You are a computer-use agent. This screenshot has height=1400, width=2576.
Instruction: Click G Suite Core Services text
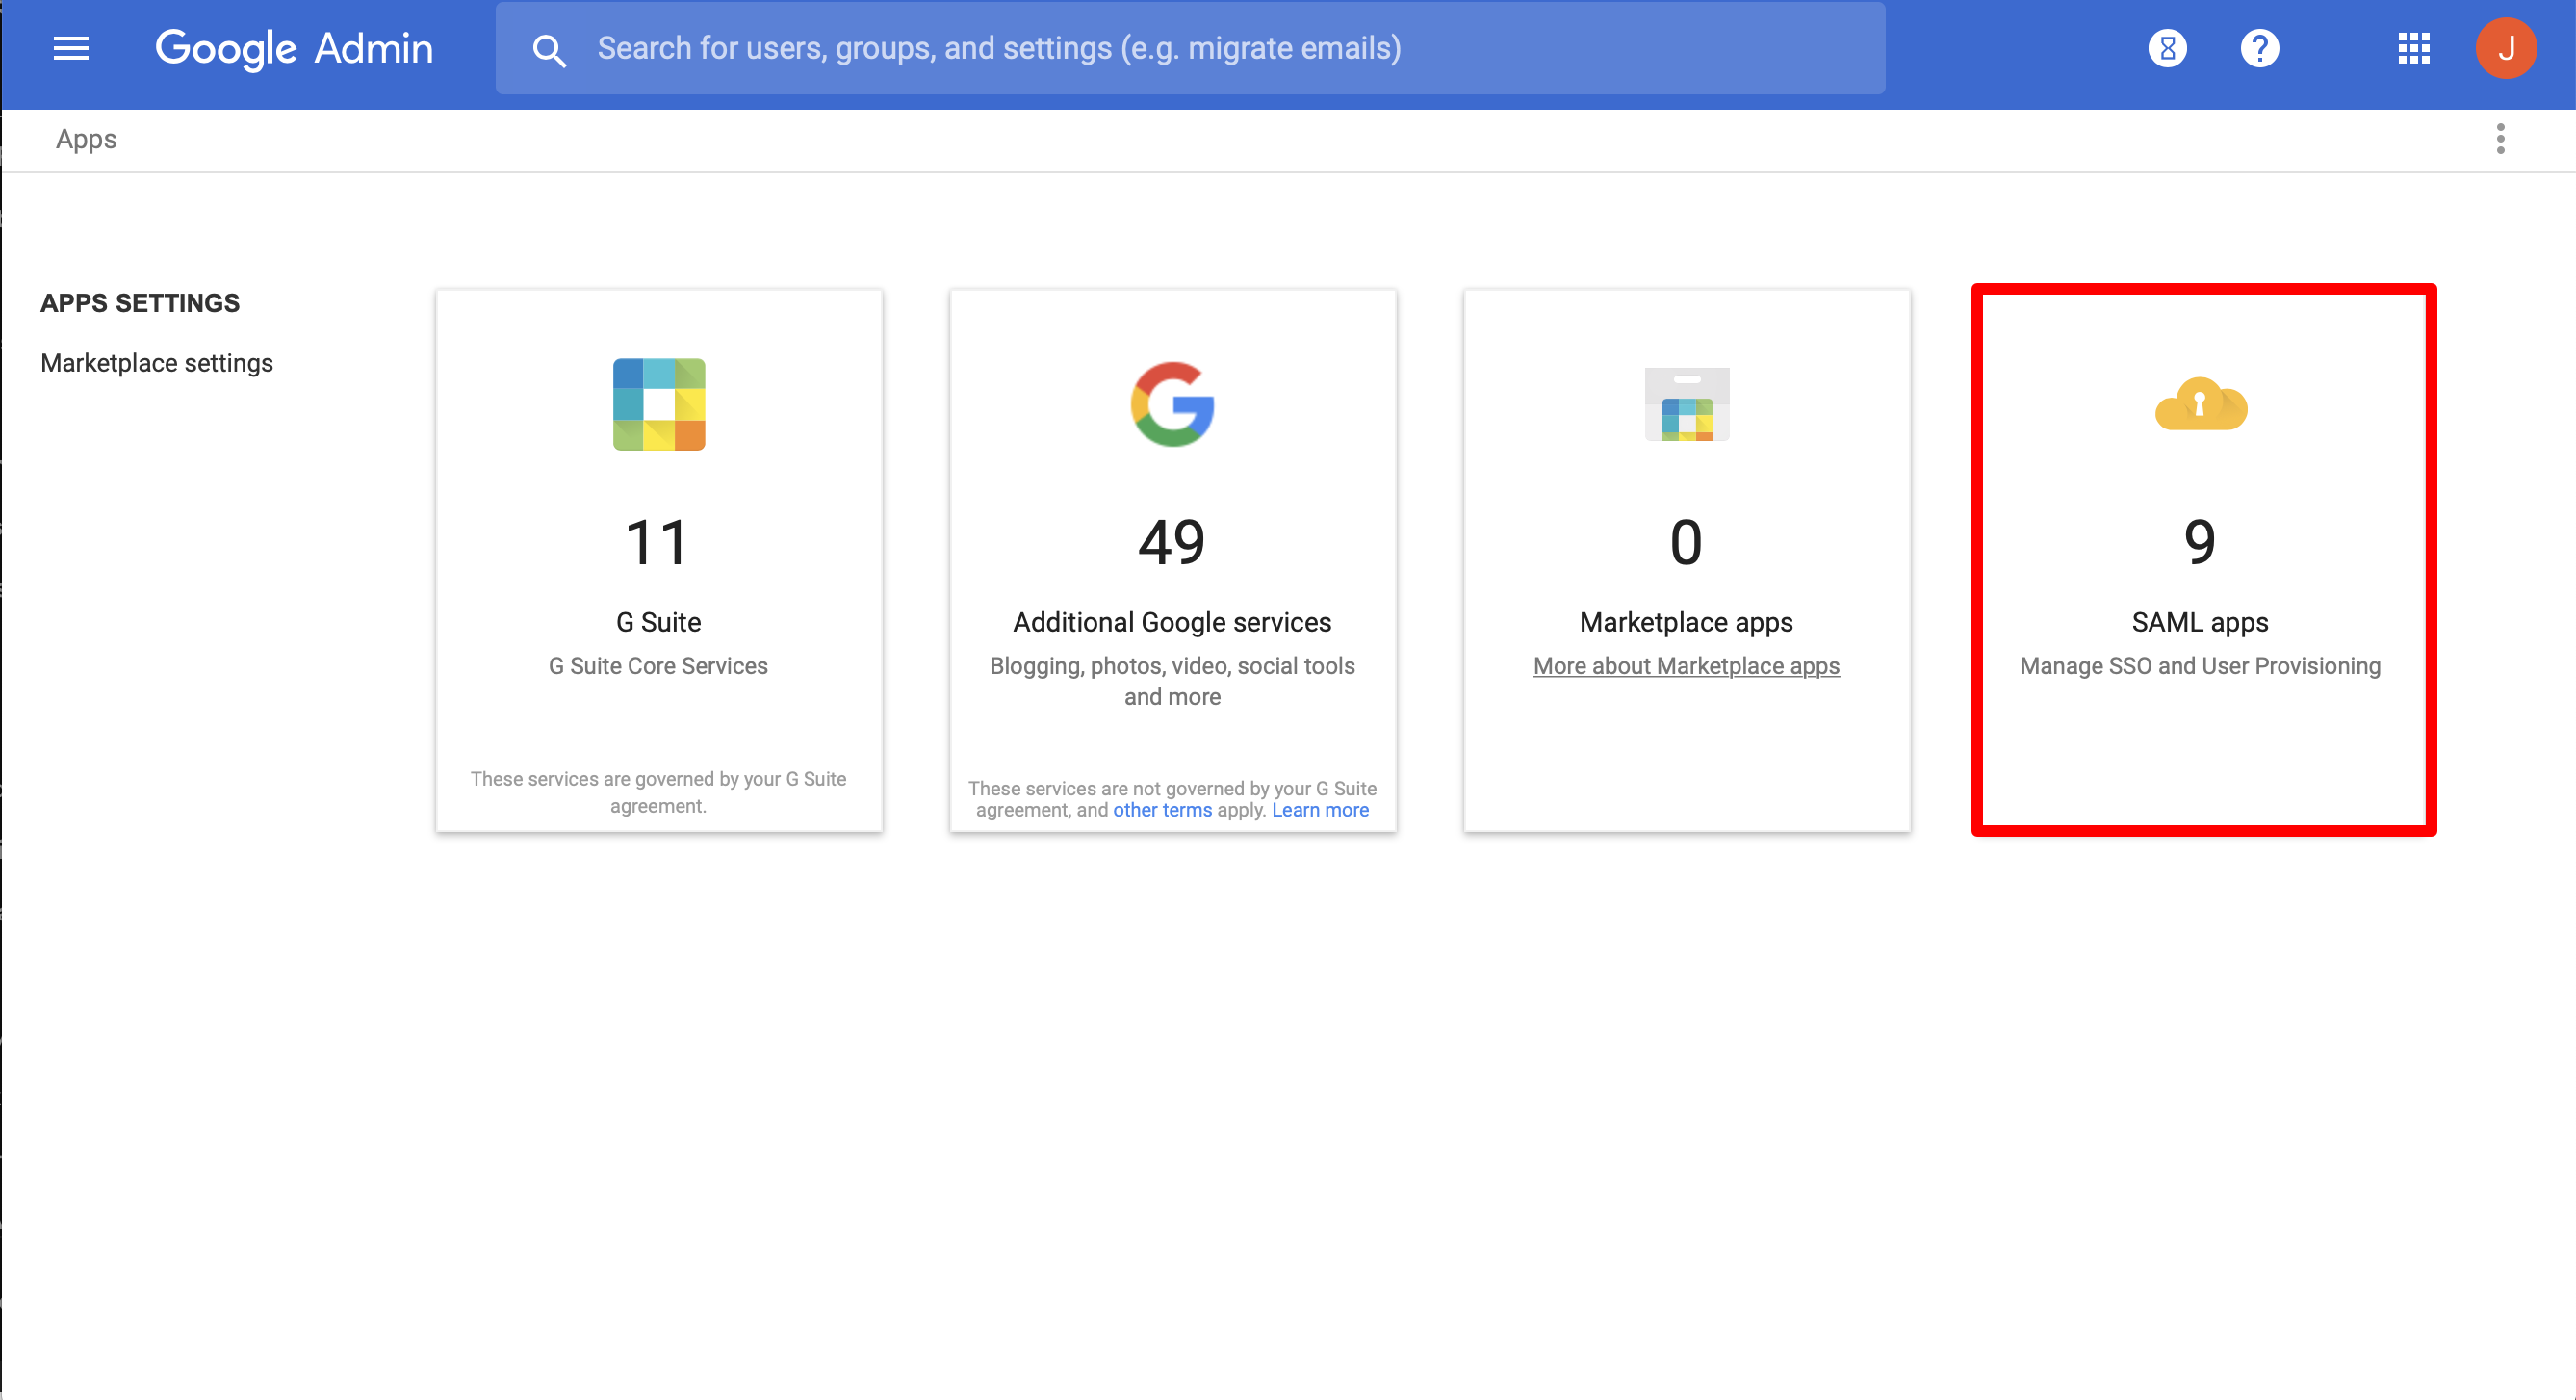coord(658,666)
